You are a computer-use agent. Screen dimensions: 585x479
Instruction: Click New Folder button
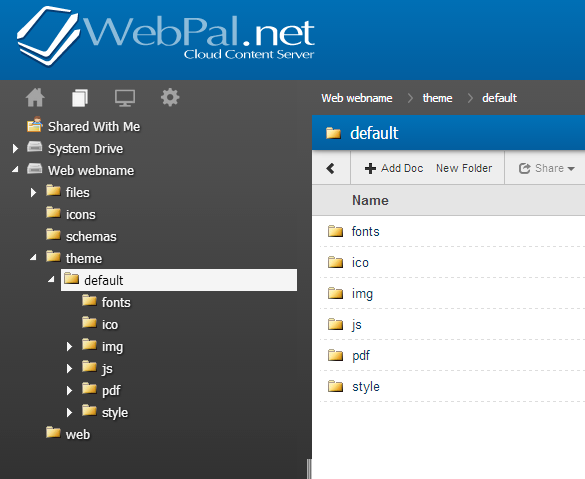(x=464, y=168)
